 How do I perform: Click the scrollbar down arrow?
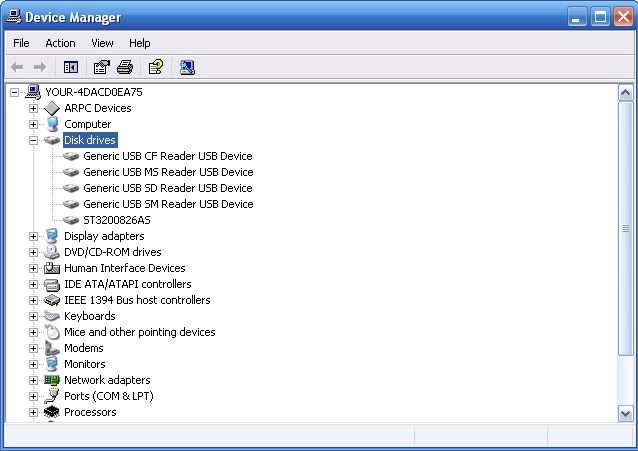625,414
